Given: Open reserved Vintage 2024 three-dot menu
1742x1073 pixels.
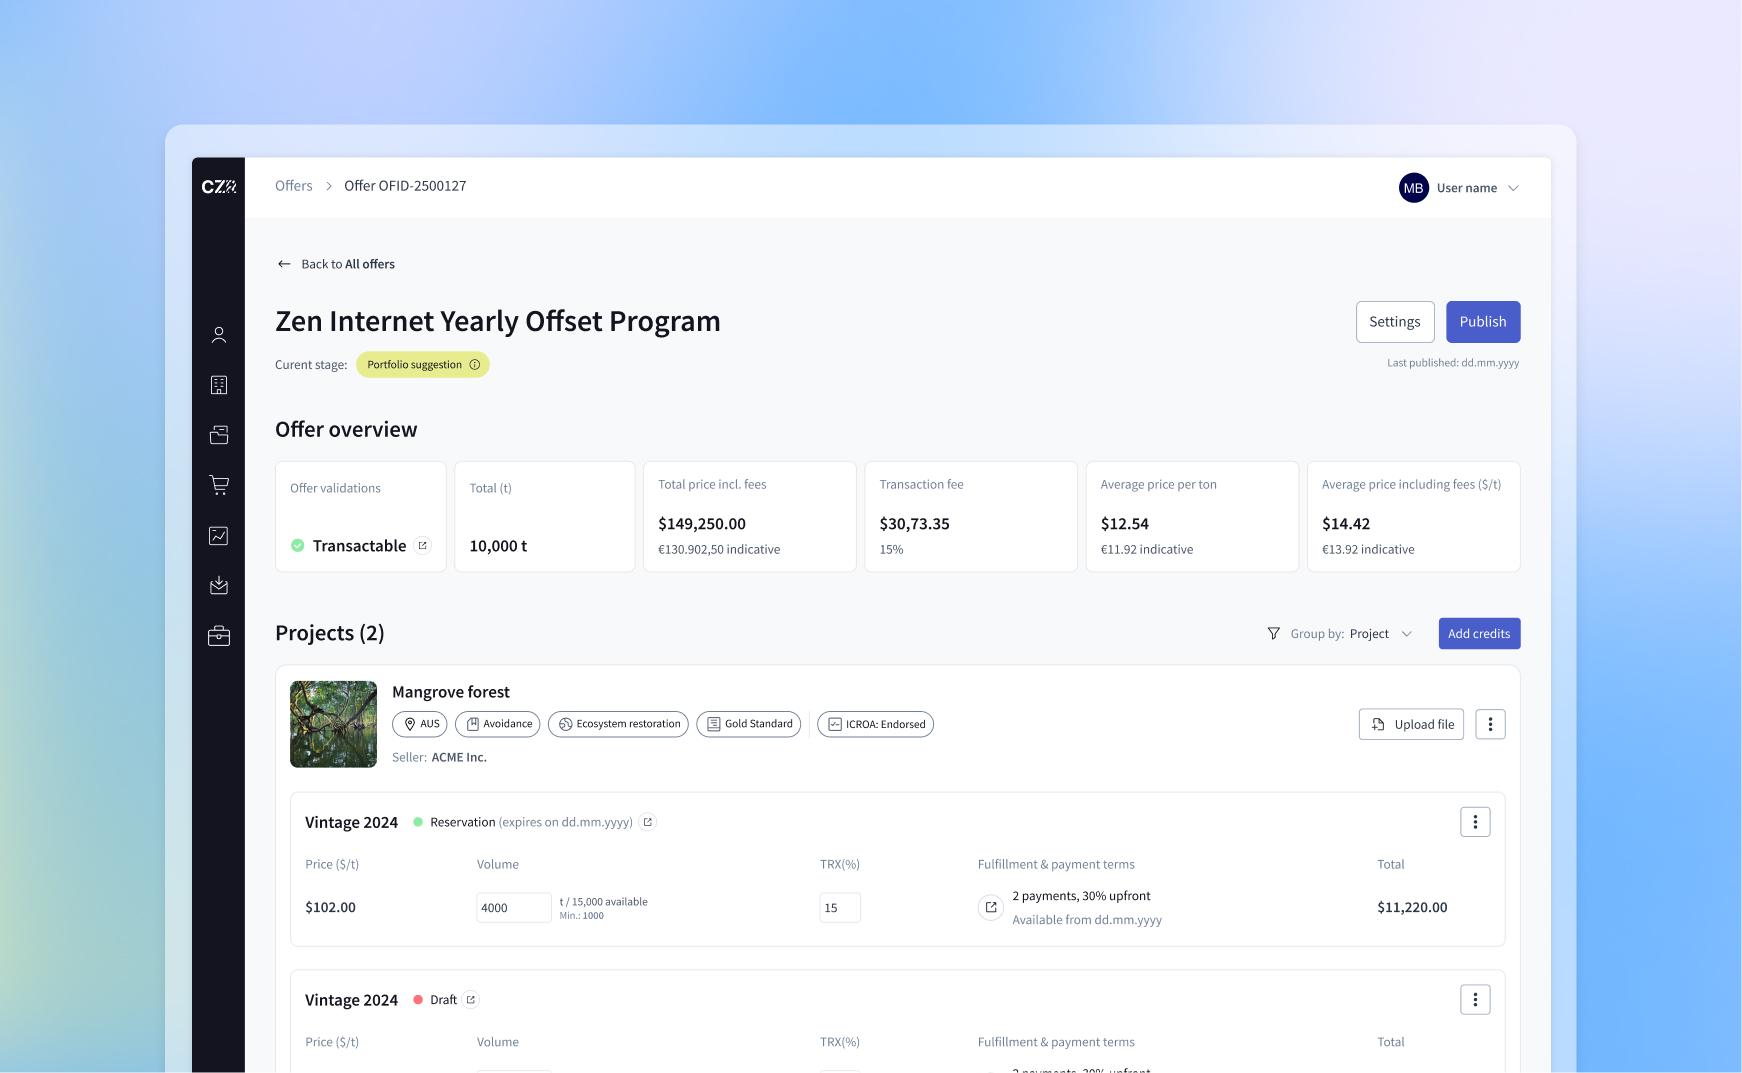Looking at the screenshot, I should coord(1475,822).
